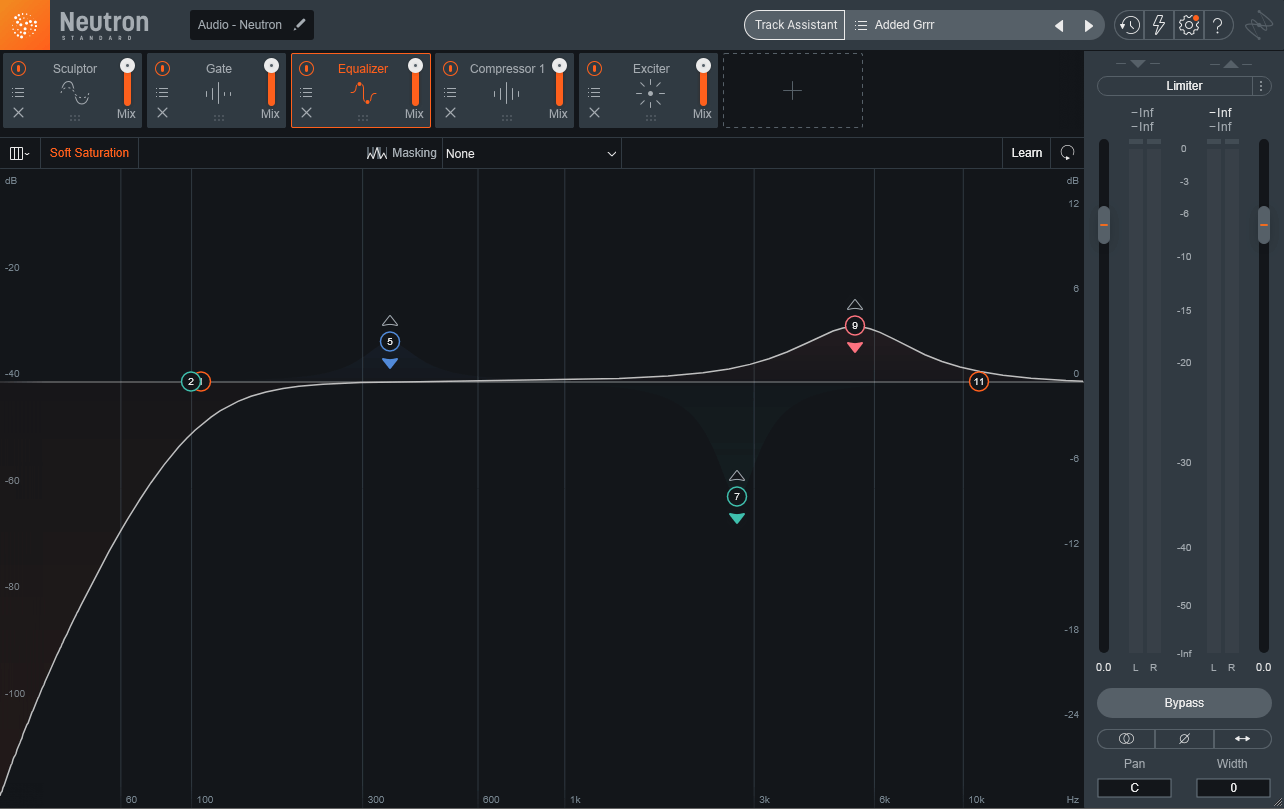Remove the Equalizer module with X
1284x809 pixels.
pyautogui.click(x=306, y=113)
